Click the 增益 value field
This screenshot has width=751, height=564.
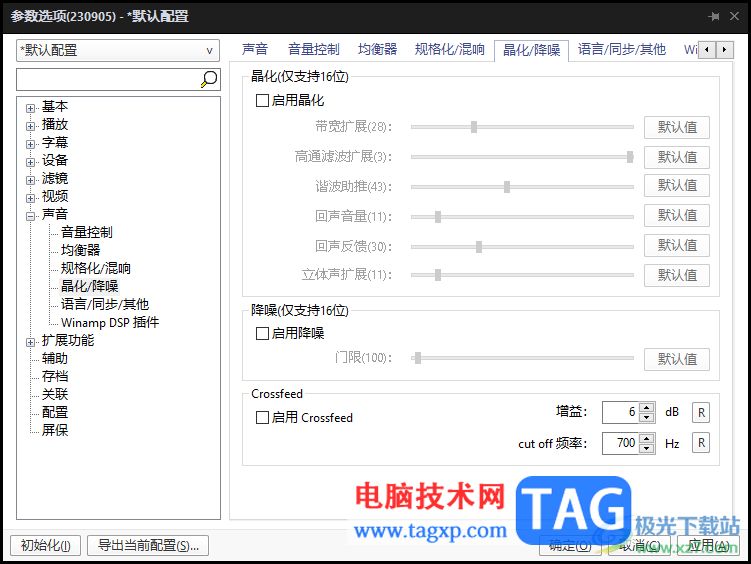click(x=621, y=413)
